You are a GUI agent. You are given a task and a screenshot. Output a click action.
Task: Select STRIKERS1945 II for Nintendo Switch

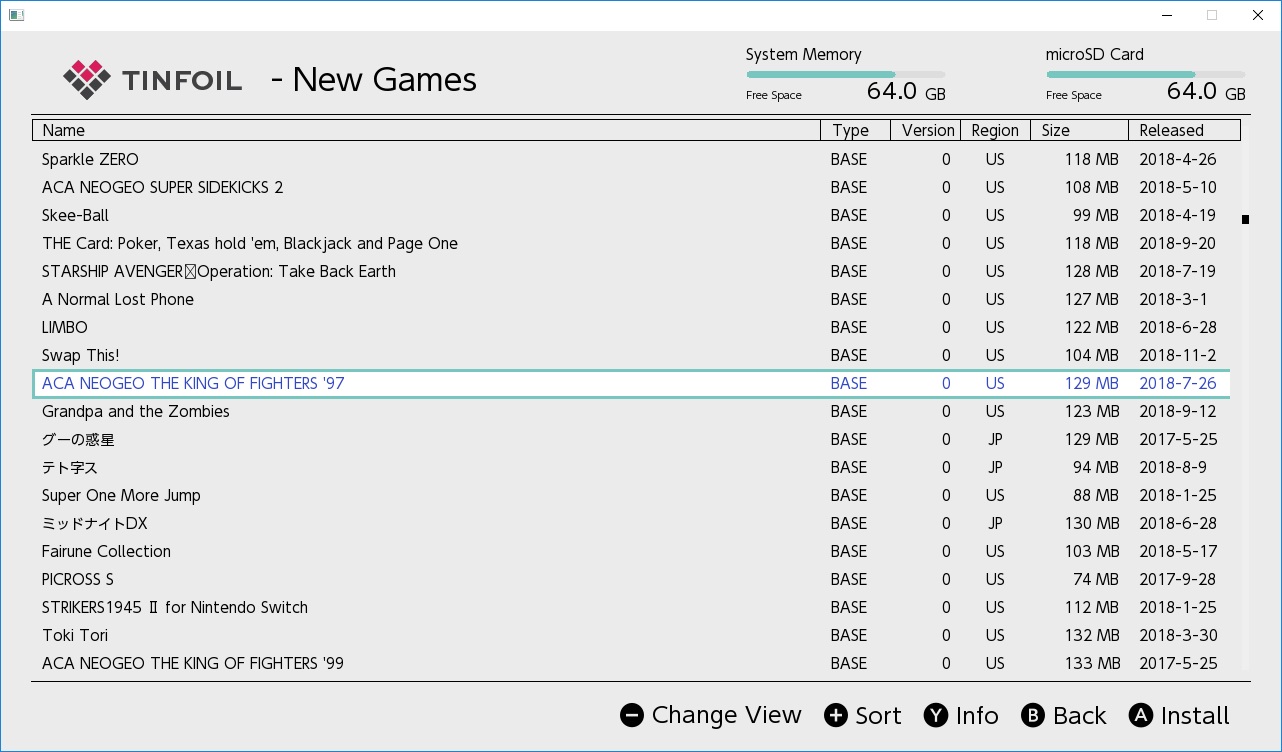(x=632, y=607)
